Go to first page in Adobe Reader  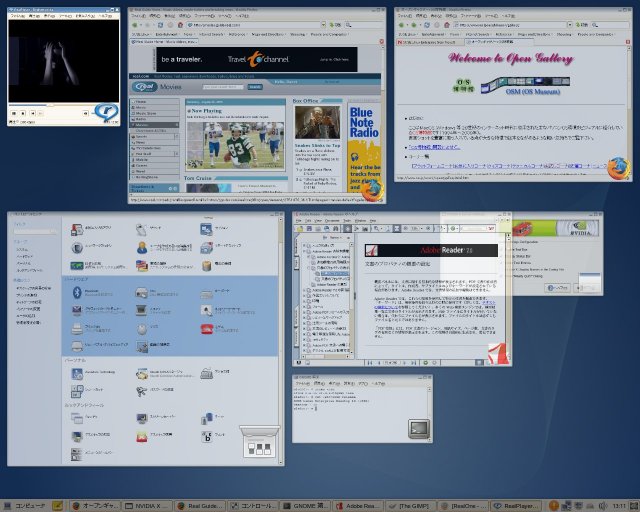370,362
